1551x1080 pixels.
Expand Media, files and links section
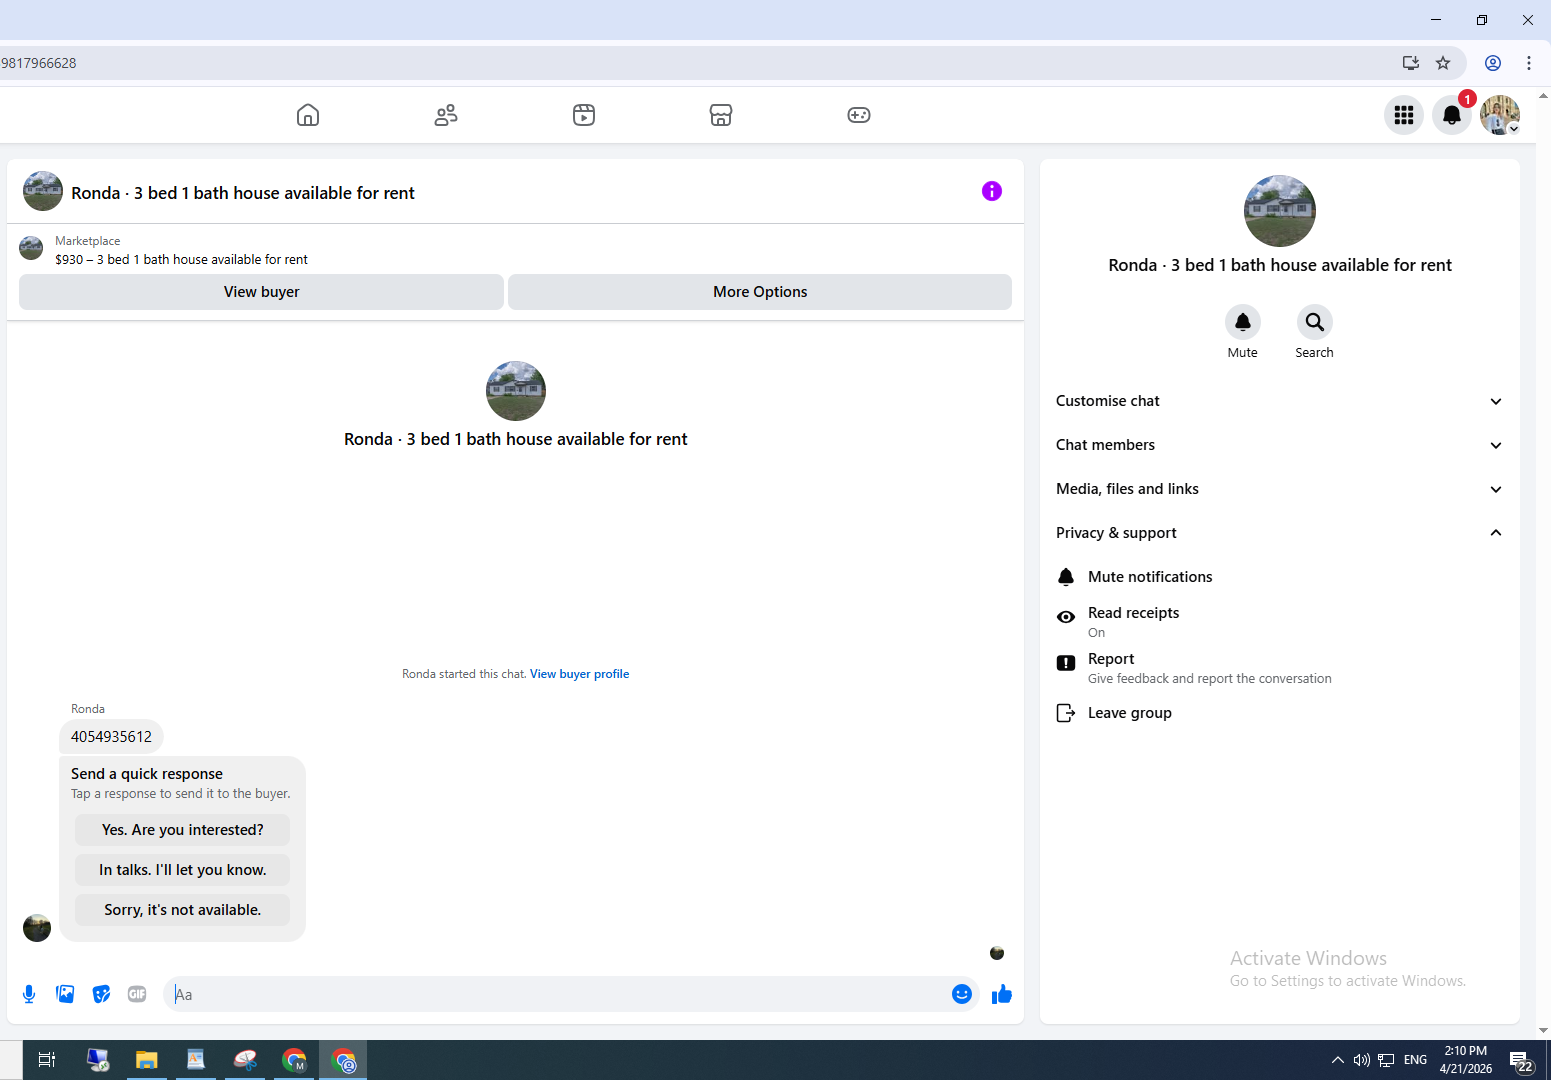click(1280, 489)
